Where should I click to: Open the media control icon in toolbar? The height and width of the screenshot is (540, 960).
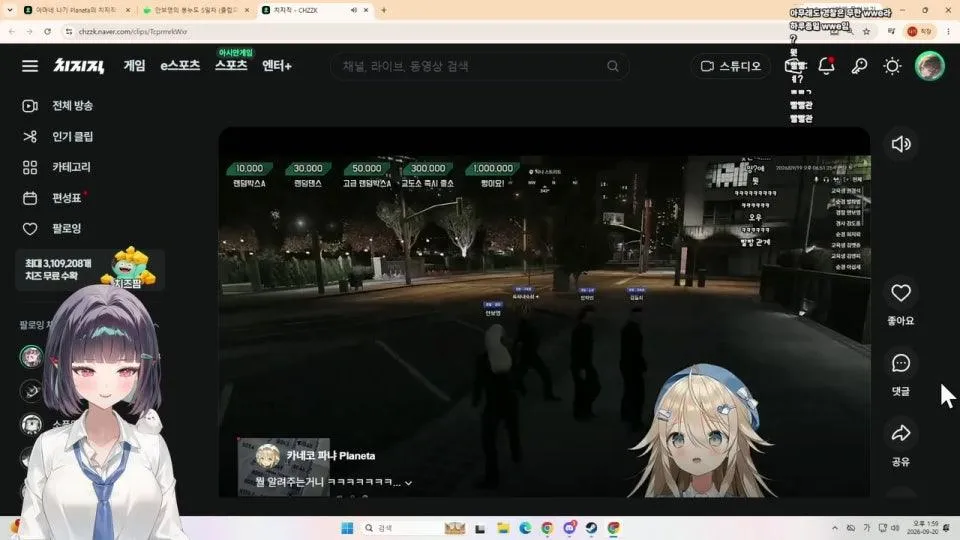(891, 31)
